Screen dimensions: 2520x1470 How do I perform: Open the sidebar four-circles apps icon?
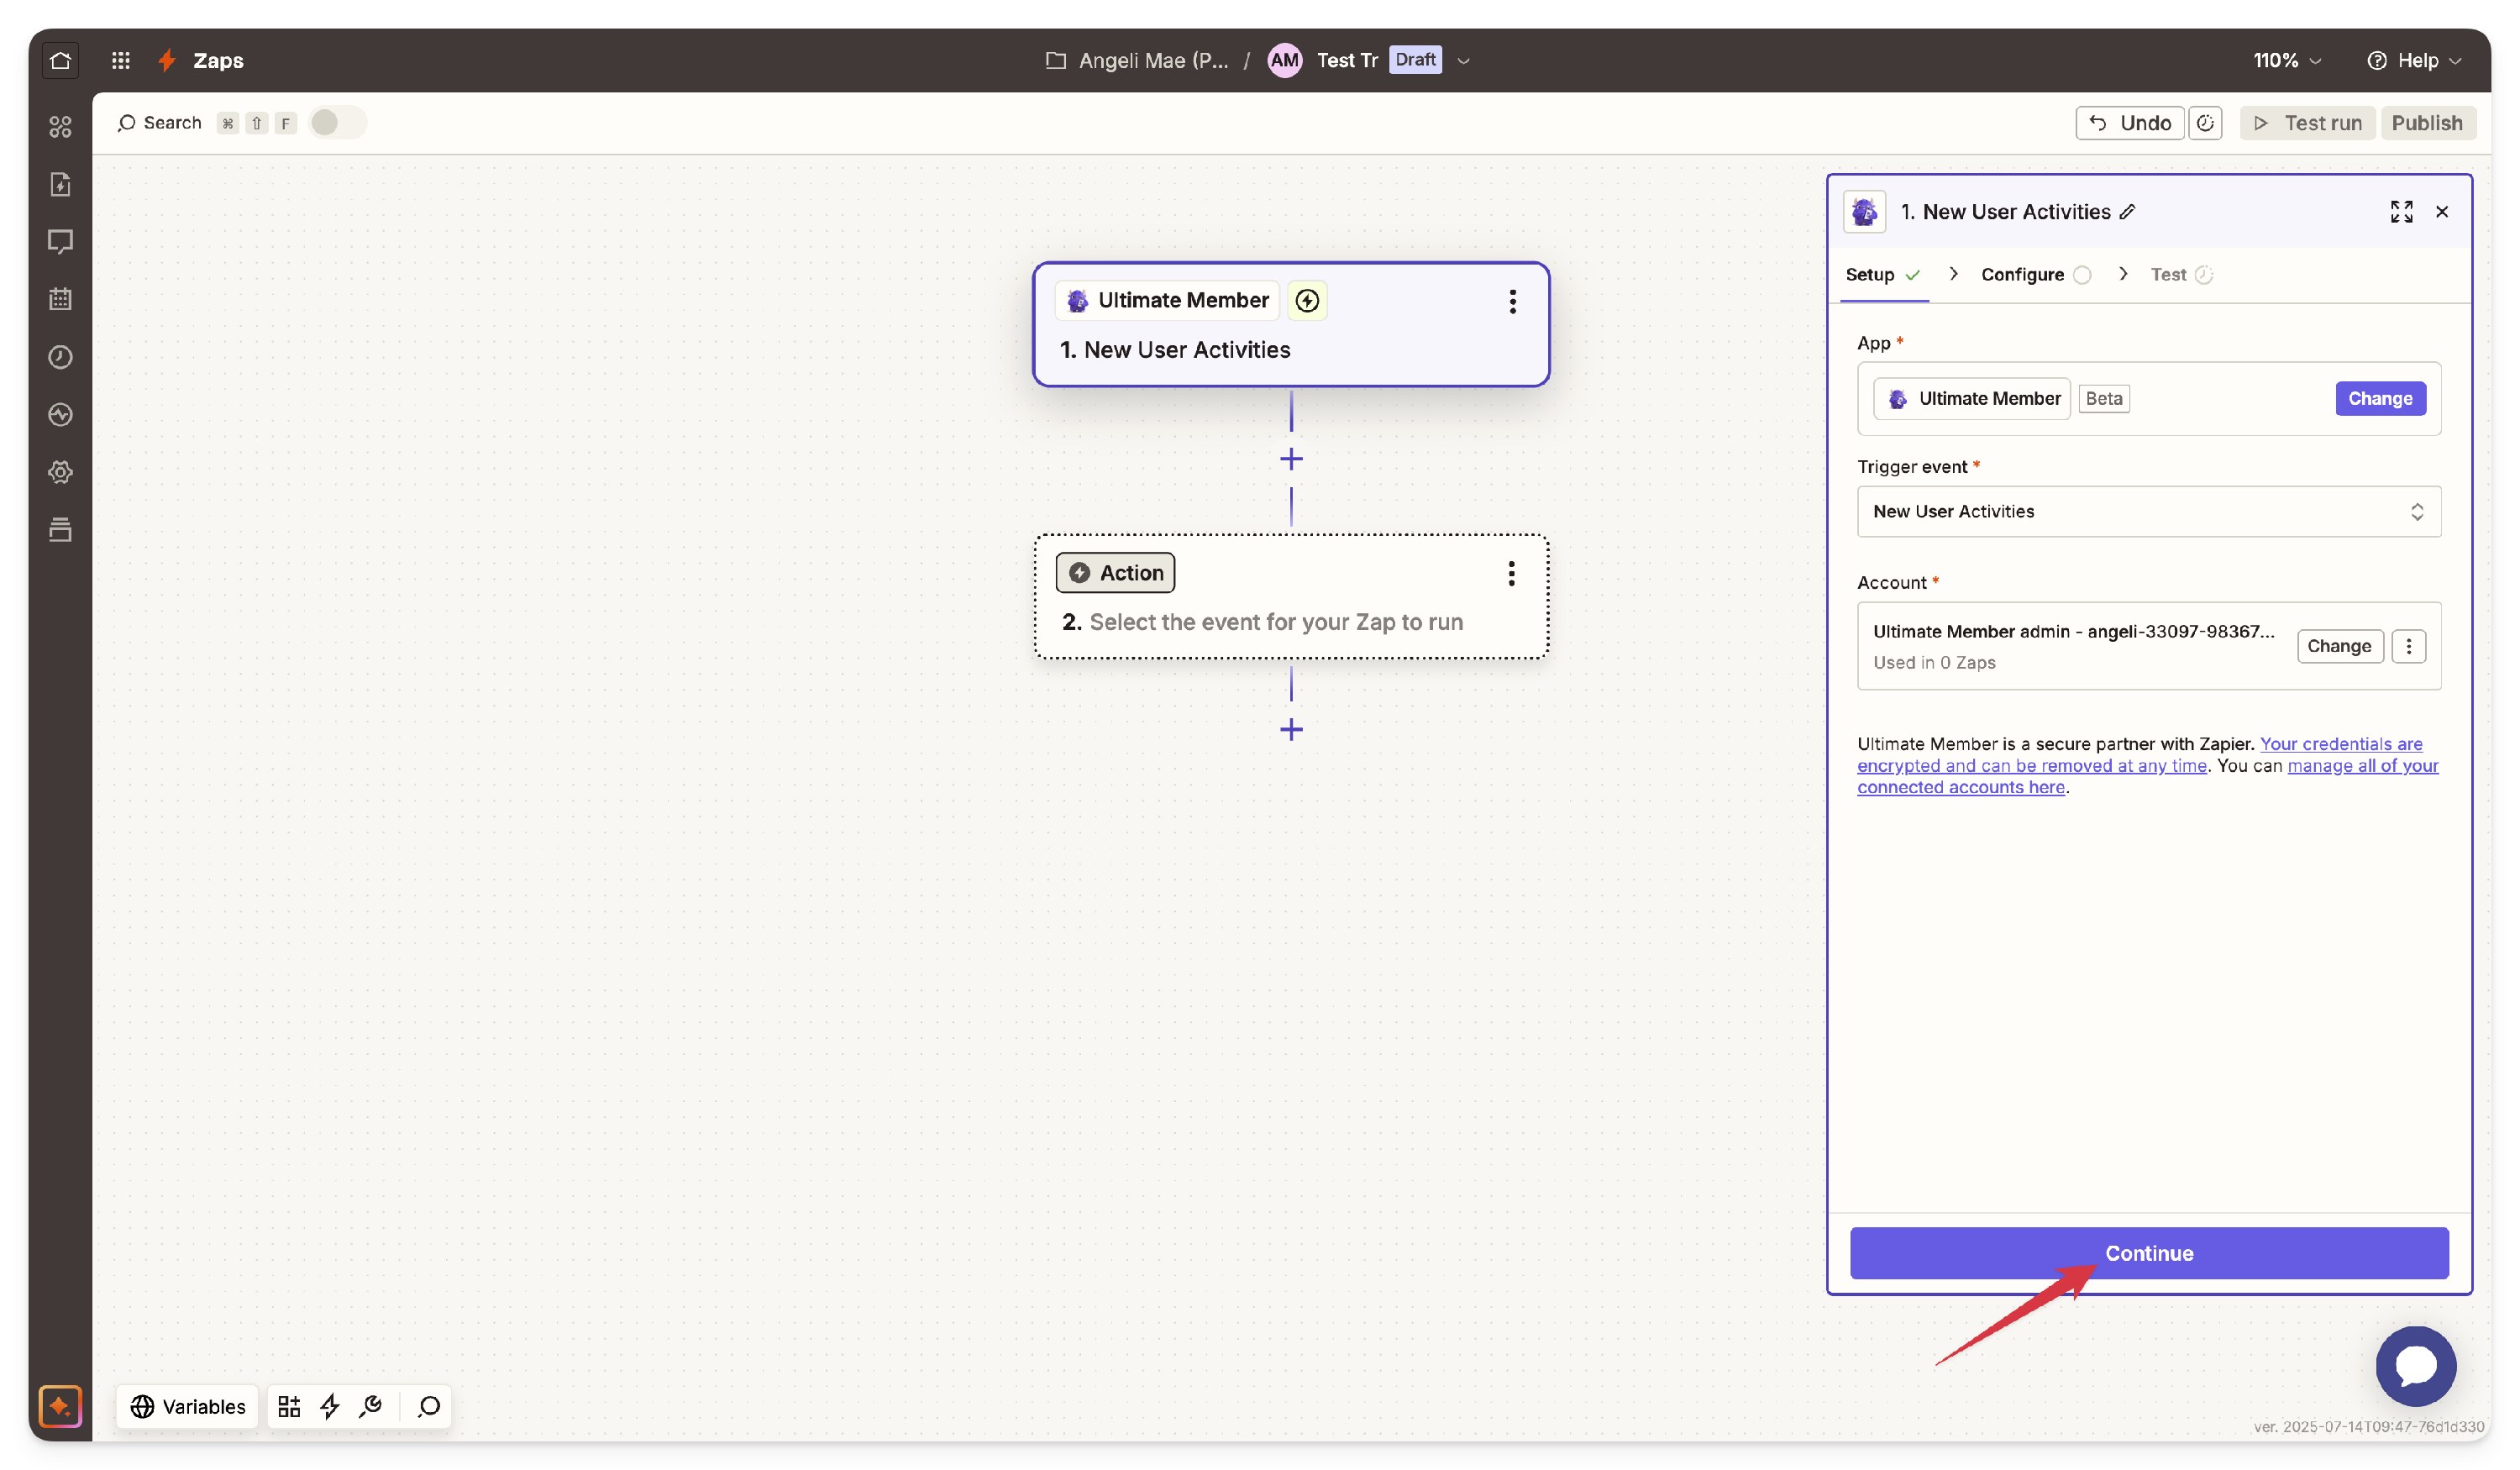point(60,126)
